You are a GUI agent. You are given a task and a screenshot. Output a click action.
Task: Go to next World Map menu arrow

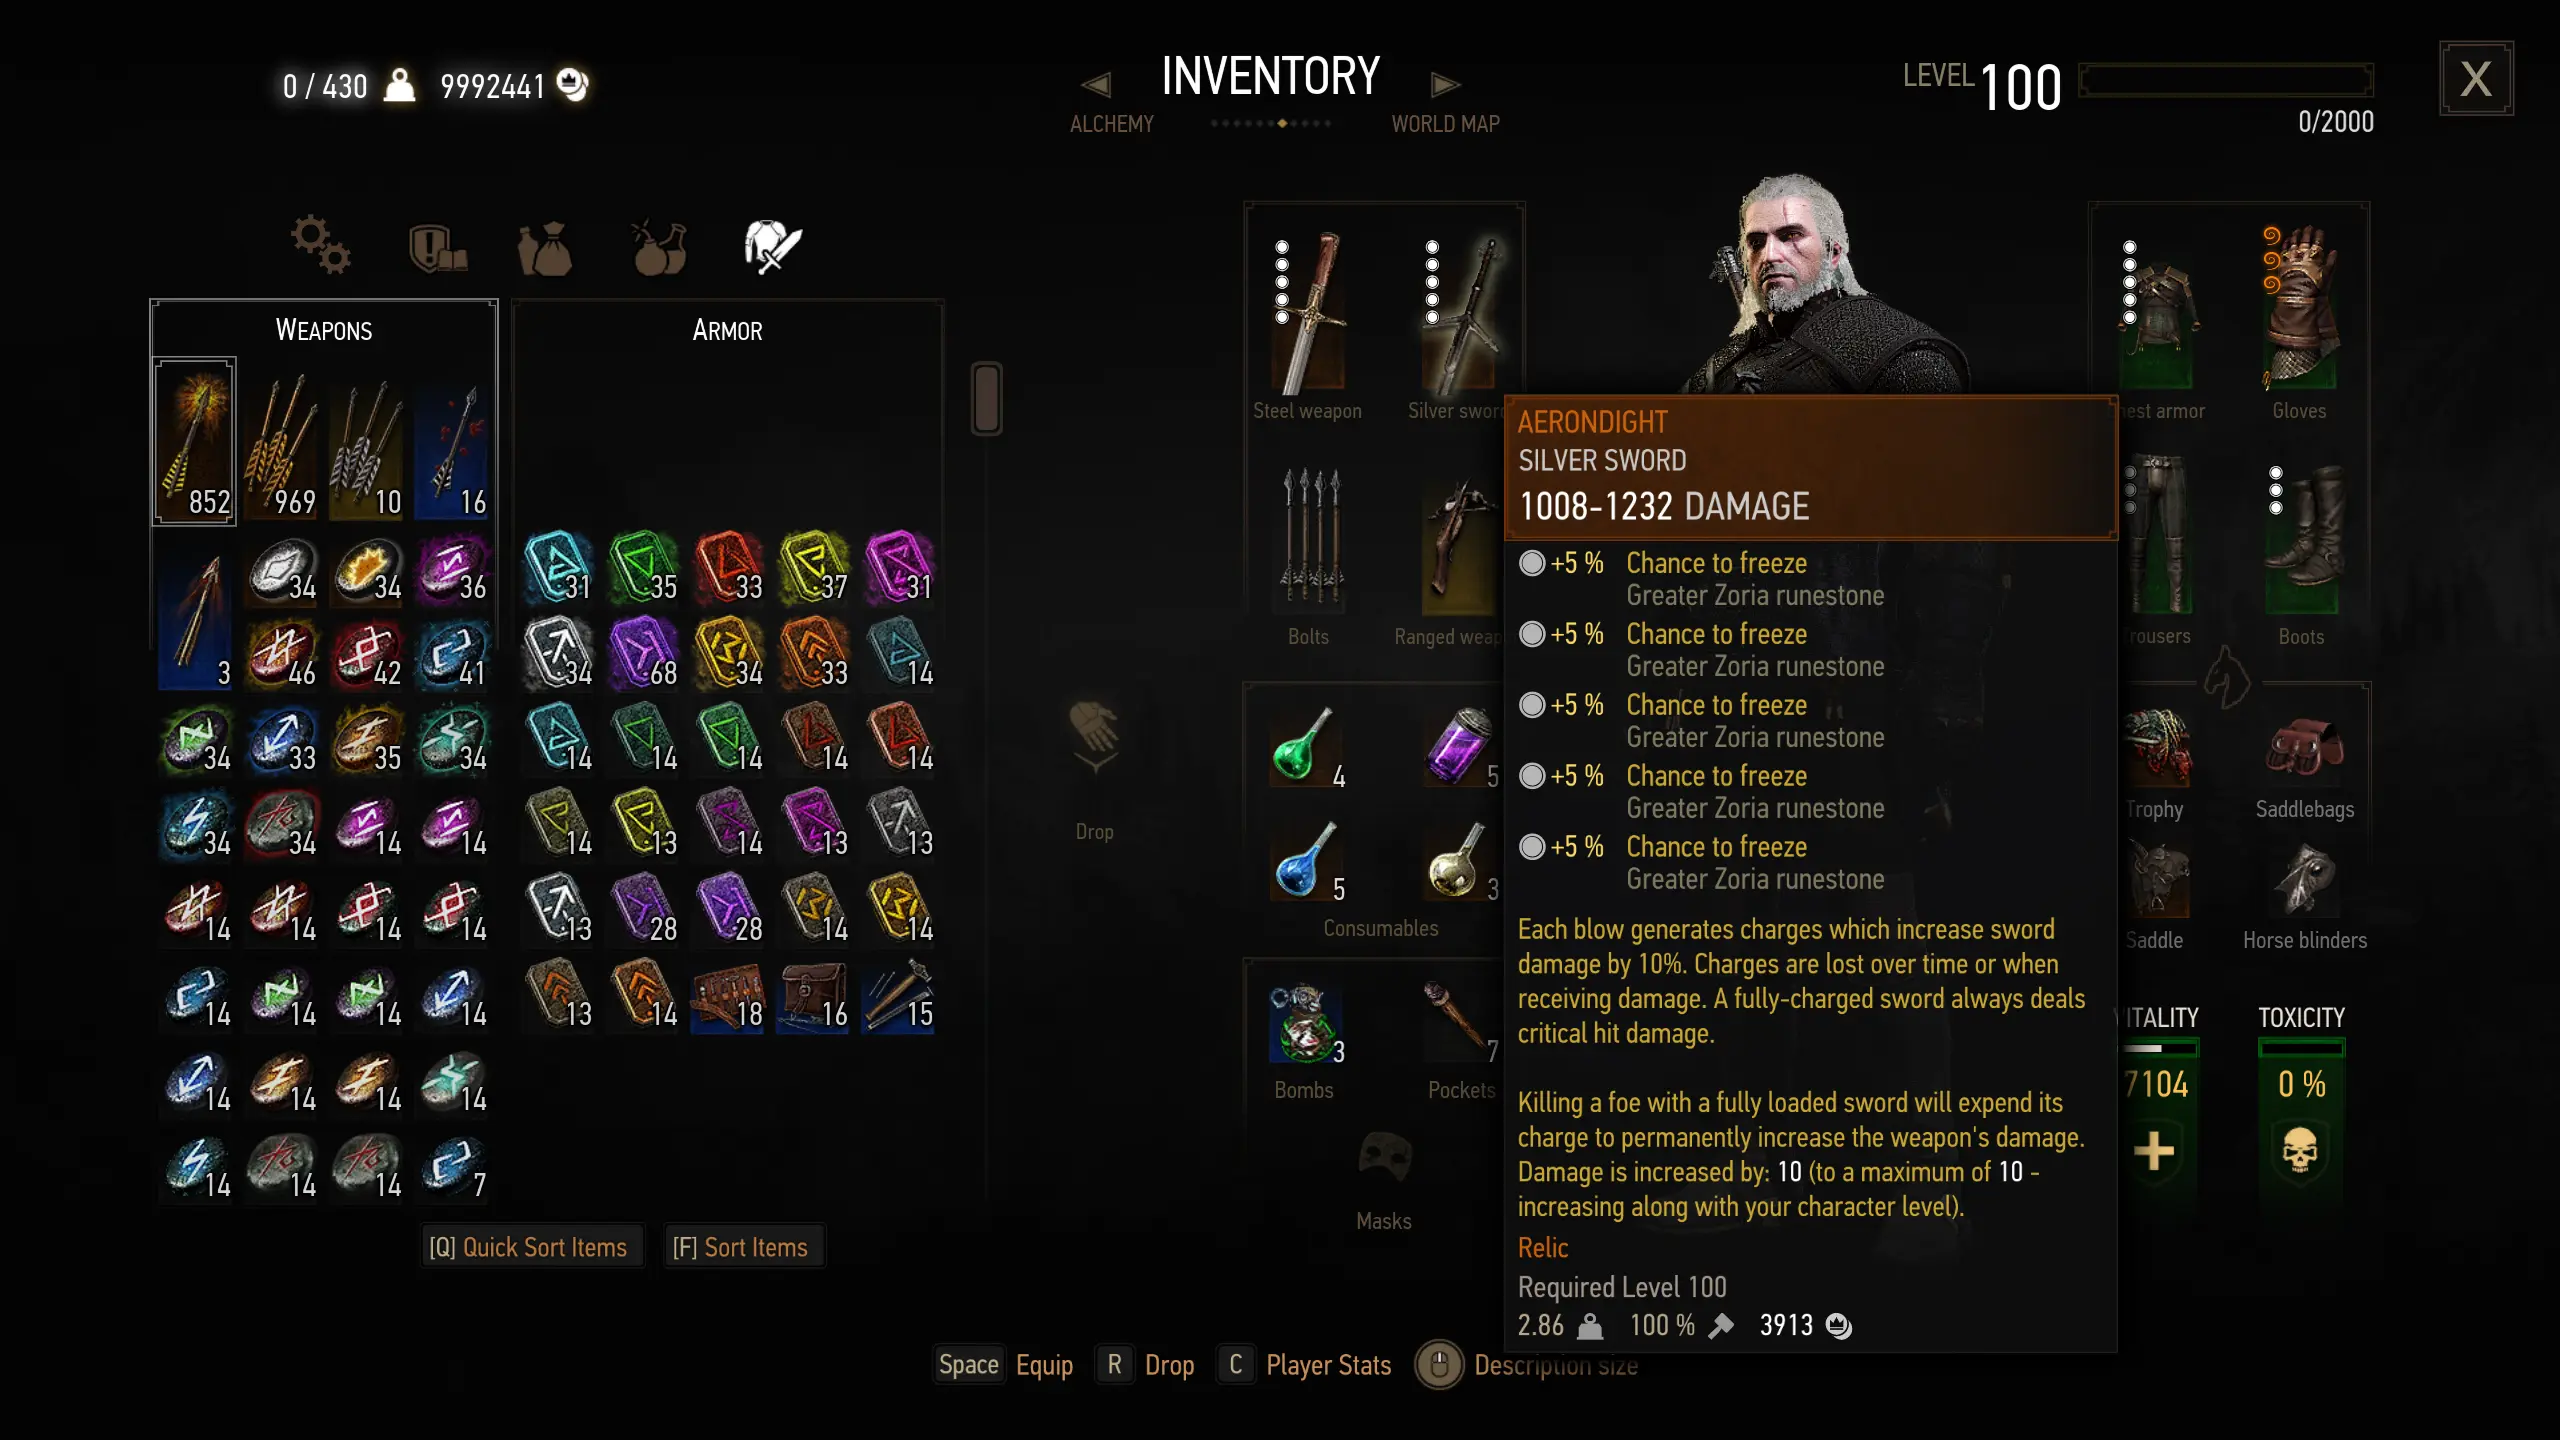point(1445,85)
